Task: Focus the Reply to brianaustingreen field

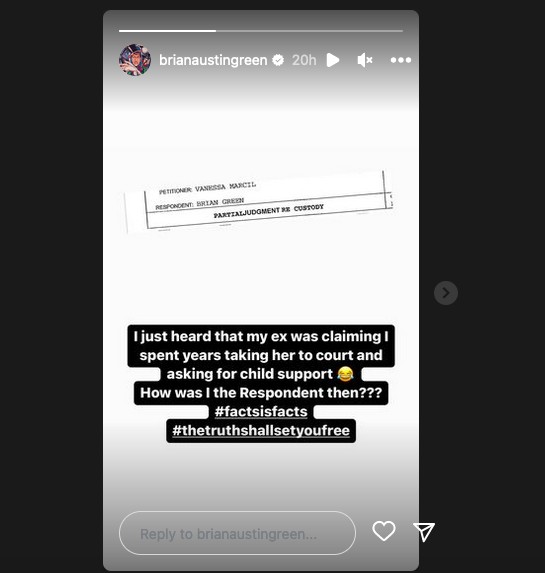Action: click(237, 533)
